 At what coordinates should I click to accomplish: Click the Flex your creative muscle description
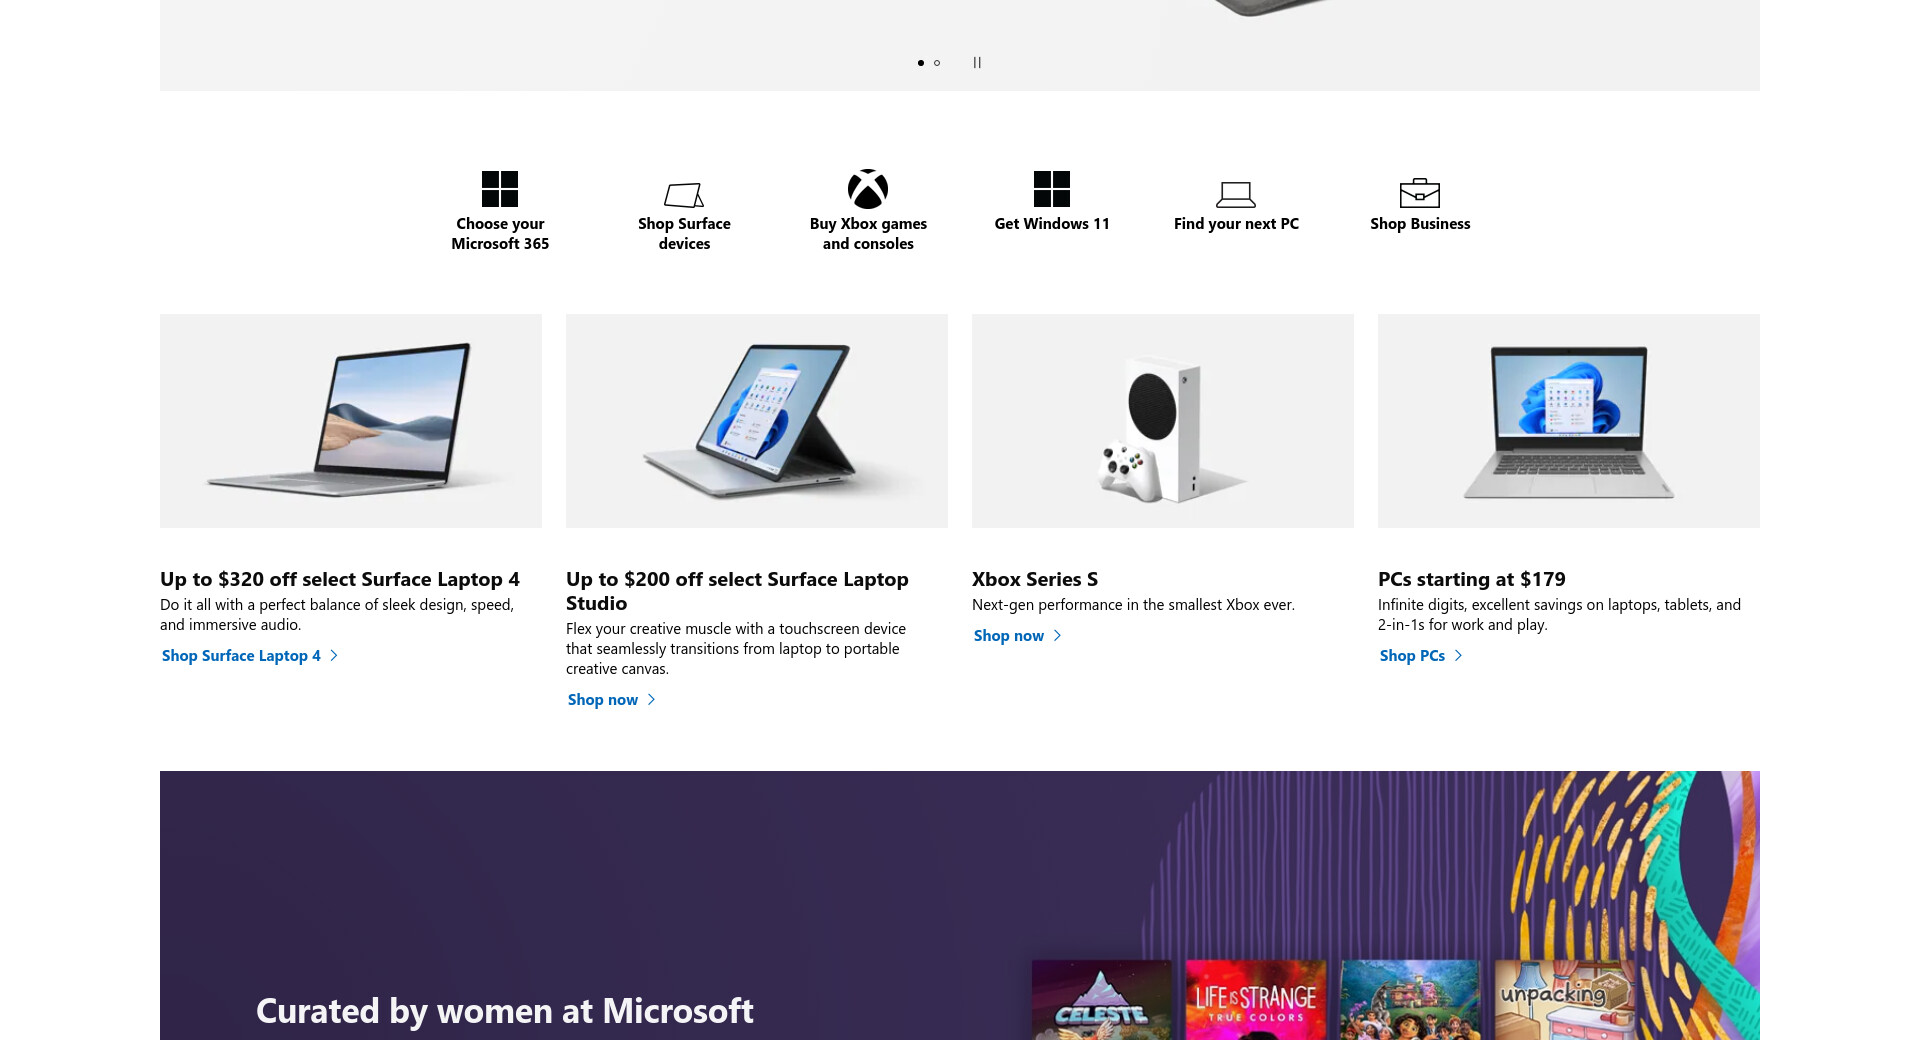(736, 649)
